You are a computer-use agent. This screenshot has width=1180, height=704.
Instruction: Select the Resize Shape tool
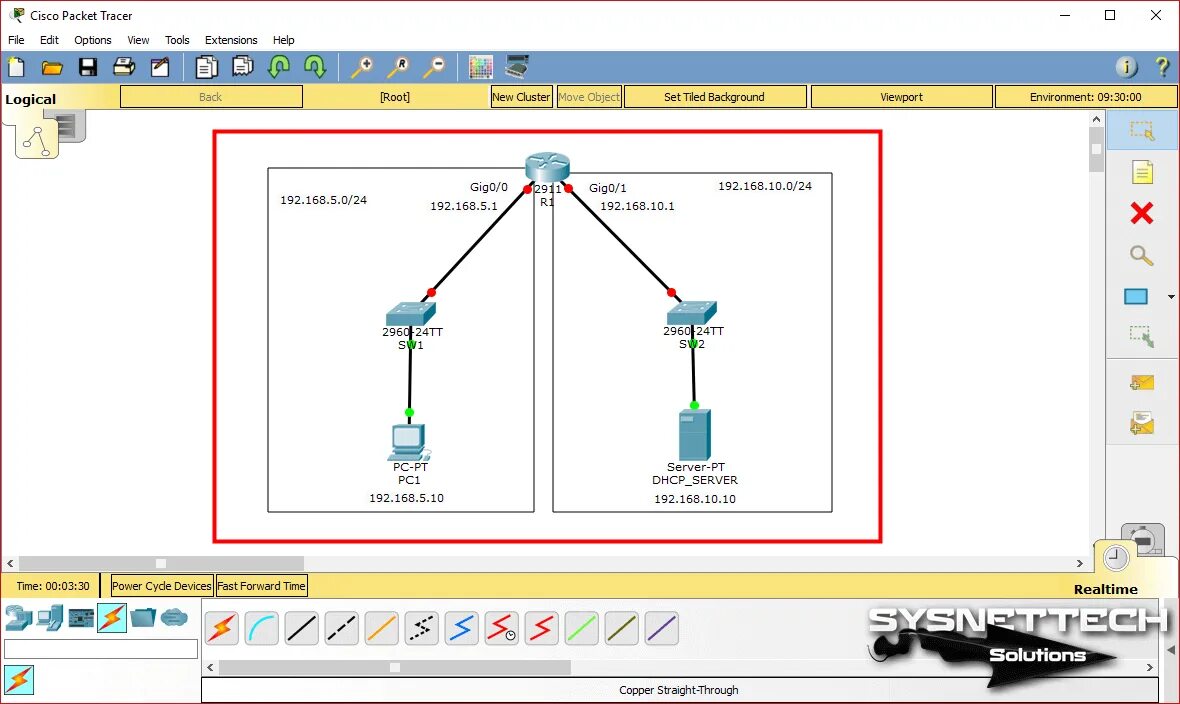(1142, 336)
